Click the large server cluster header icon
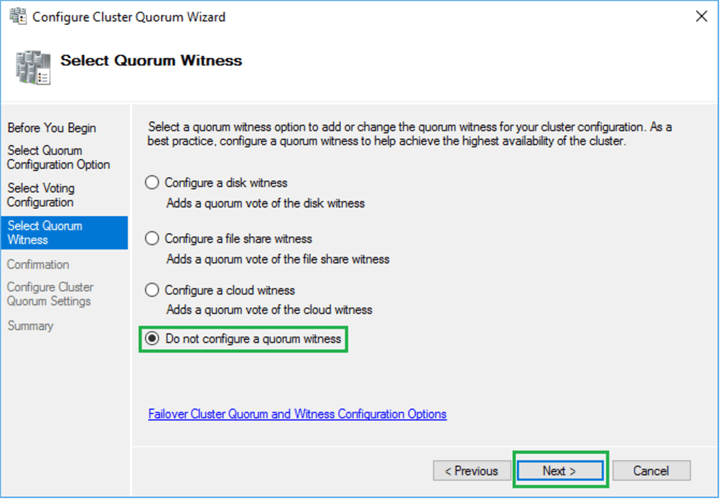This screenshot has height=499, width=720. coord(33,67)
